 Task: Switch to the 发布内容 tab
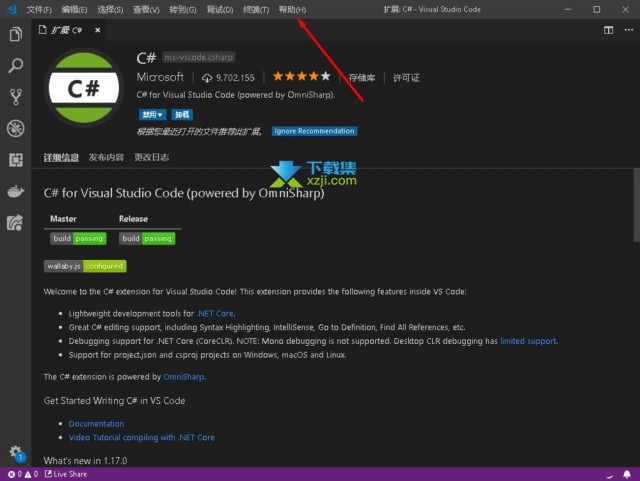(x=106, y=157)
